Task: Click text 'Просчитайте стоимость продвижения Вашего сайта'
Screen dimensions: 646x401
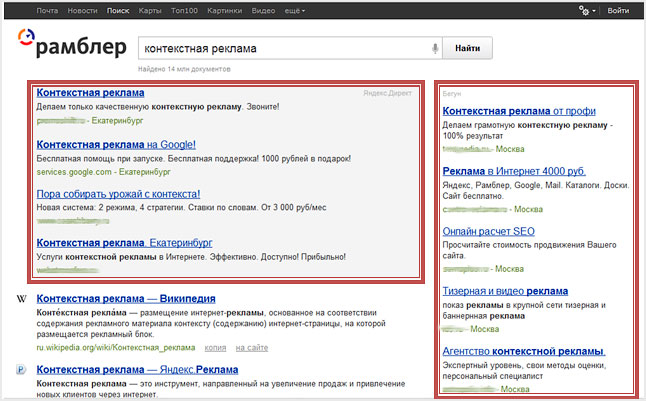Action: [x=529, y=250]
